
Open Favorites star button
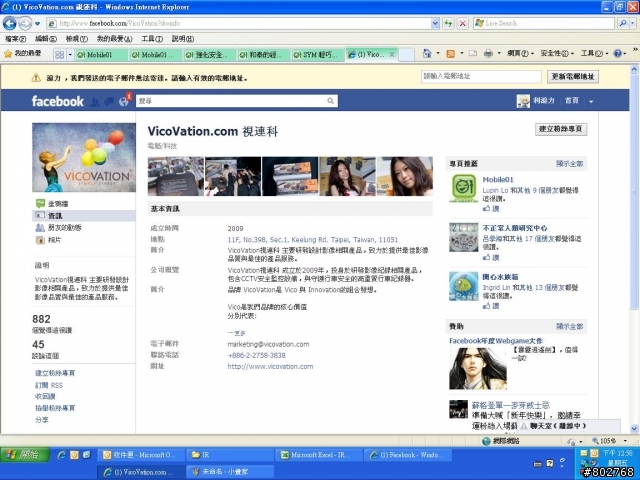[x=22, y=53]
